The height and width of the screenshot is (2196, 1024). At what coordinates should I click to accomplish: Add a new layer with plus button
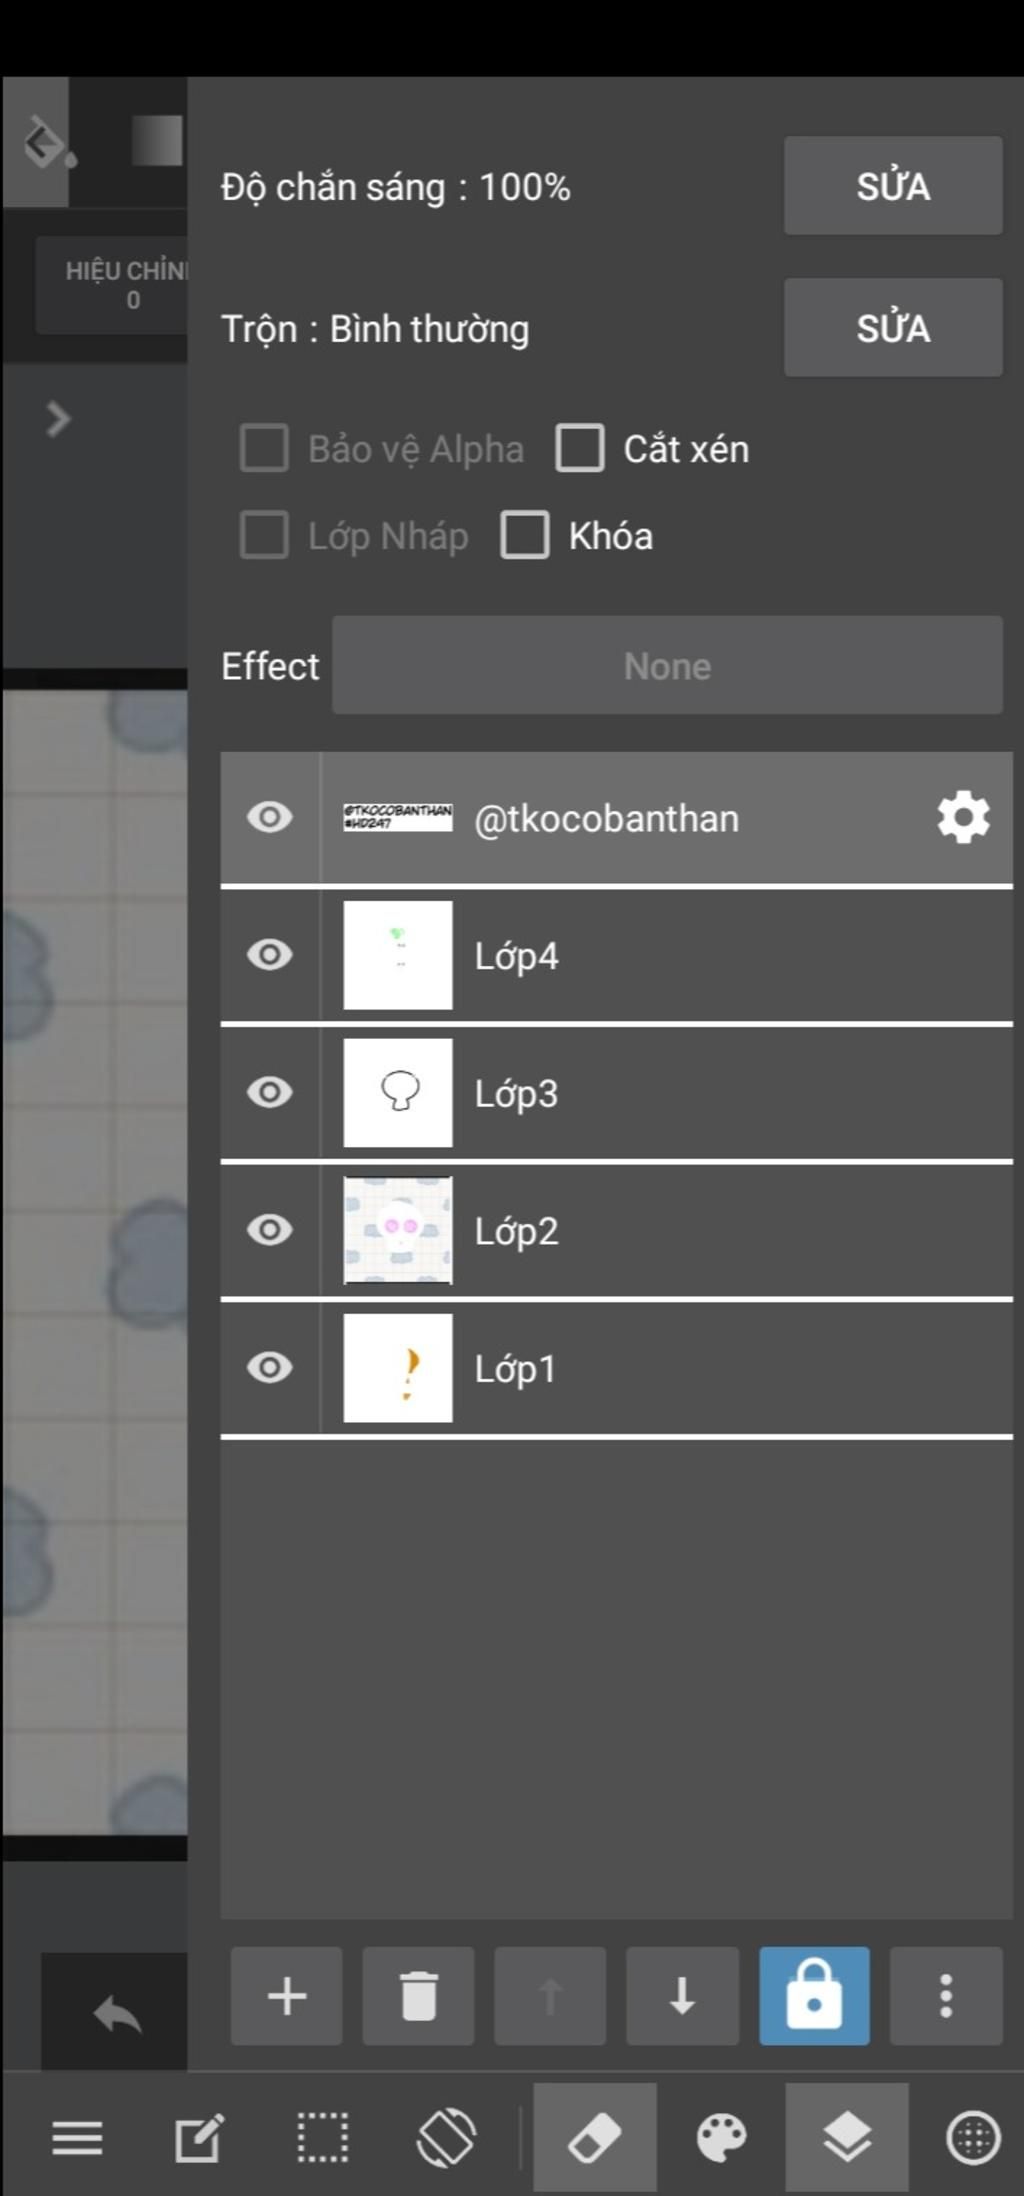tap(286, 1996)
